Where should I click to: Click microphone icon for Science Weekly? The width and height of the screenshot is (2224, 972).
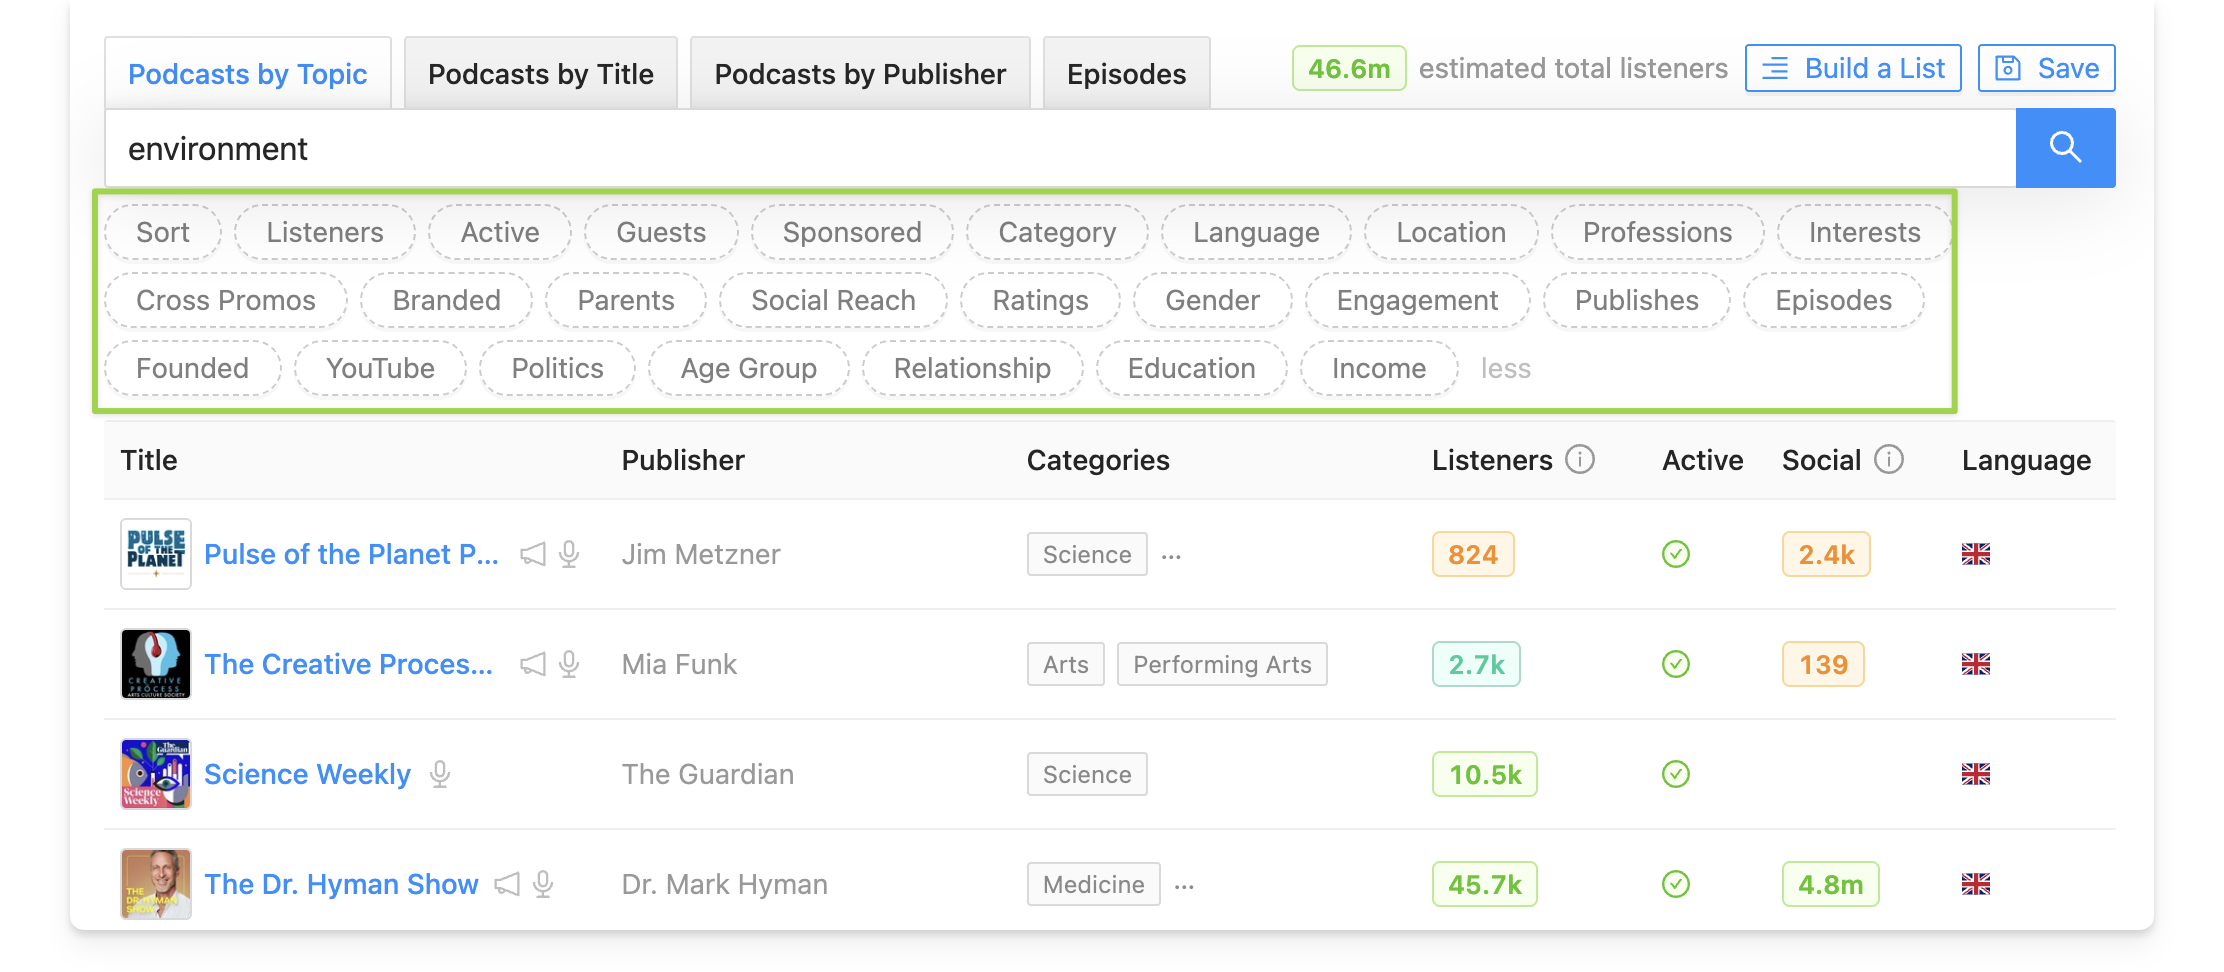(440, 774)
